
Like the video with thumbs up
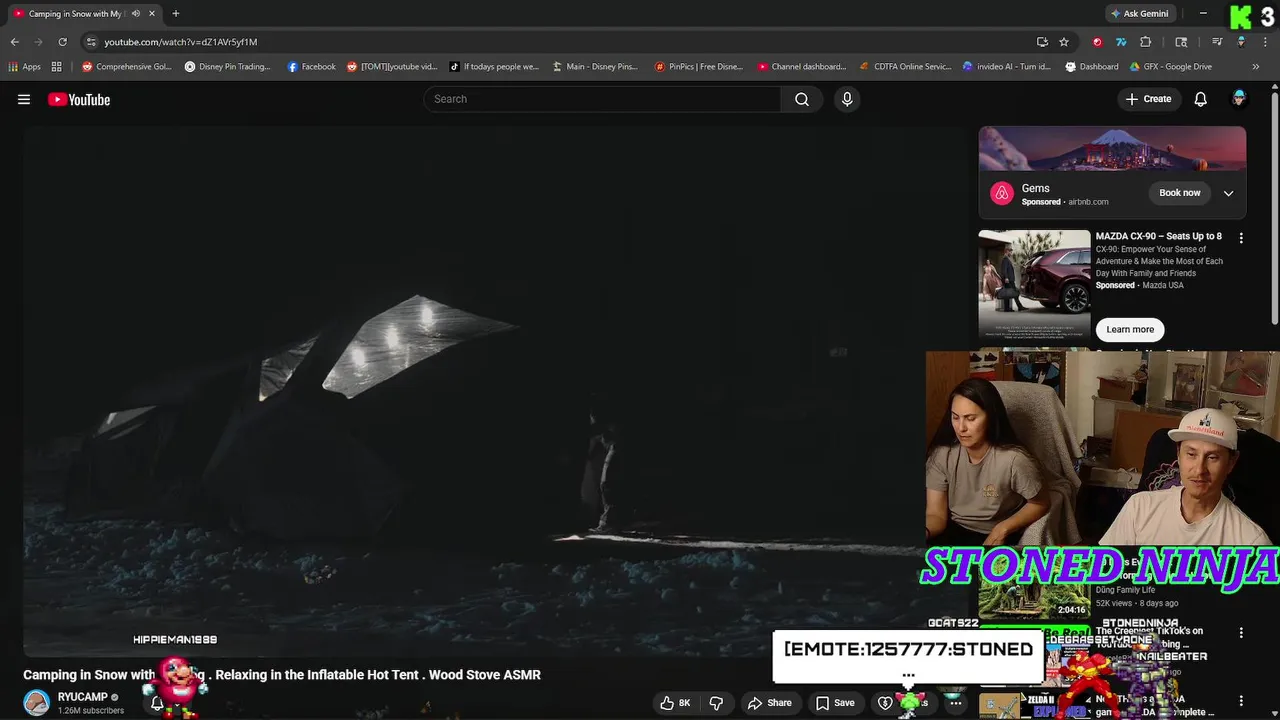pyautogui.click(x=676, y=703)
